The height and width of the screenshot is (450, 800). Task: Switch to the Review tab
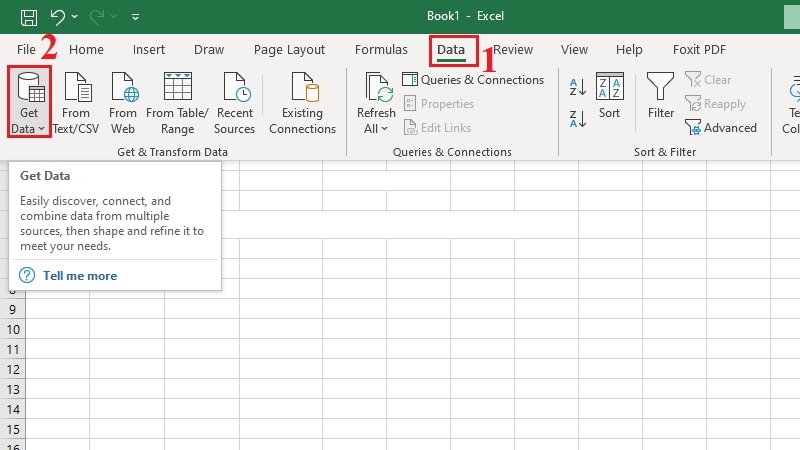(x=513, y=49)
